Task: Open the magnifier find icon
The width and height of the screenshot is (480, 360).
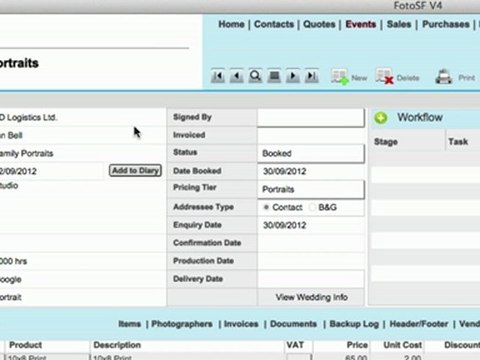Action: [x=255, y=76]
